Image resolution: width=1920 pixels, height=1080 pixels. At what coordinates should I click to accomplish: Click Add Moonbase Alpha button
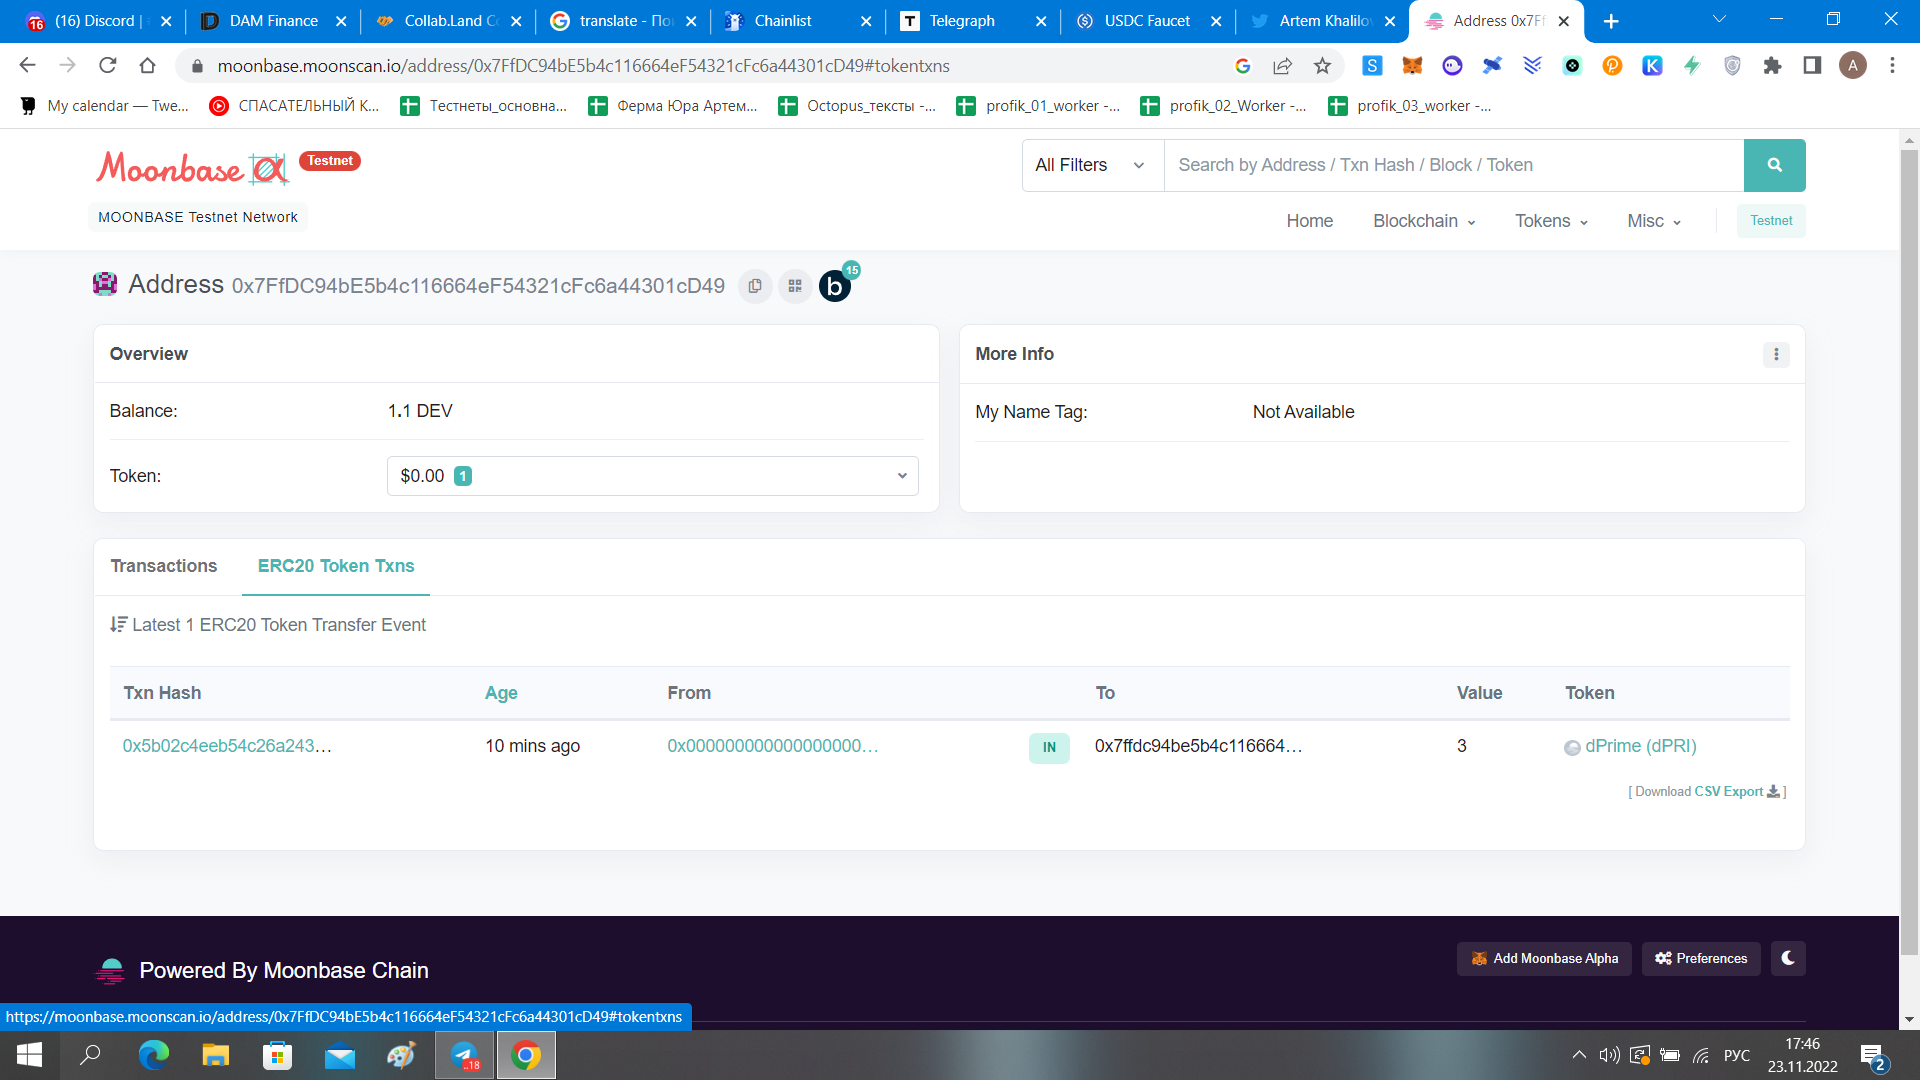pyautogui.click(x=1544, y=958)
